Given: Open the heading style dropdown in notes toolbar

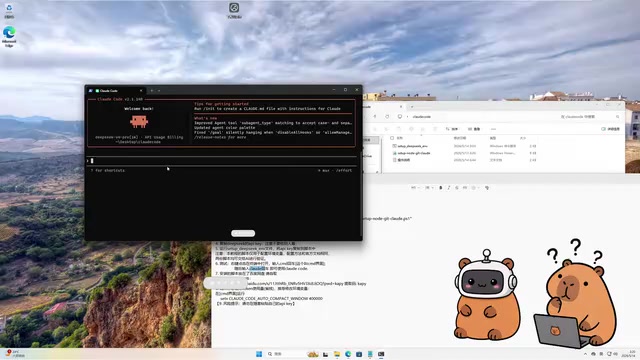Looking at the screenshot, I should point(415,188).
